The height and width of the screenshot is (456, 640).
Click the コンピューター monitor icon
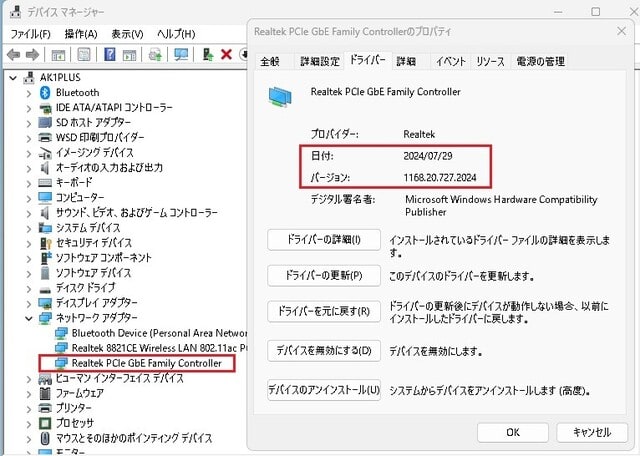(x=45, y=198)
